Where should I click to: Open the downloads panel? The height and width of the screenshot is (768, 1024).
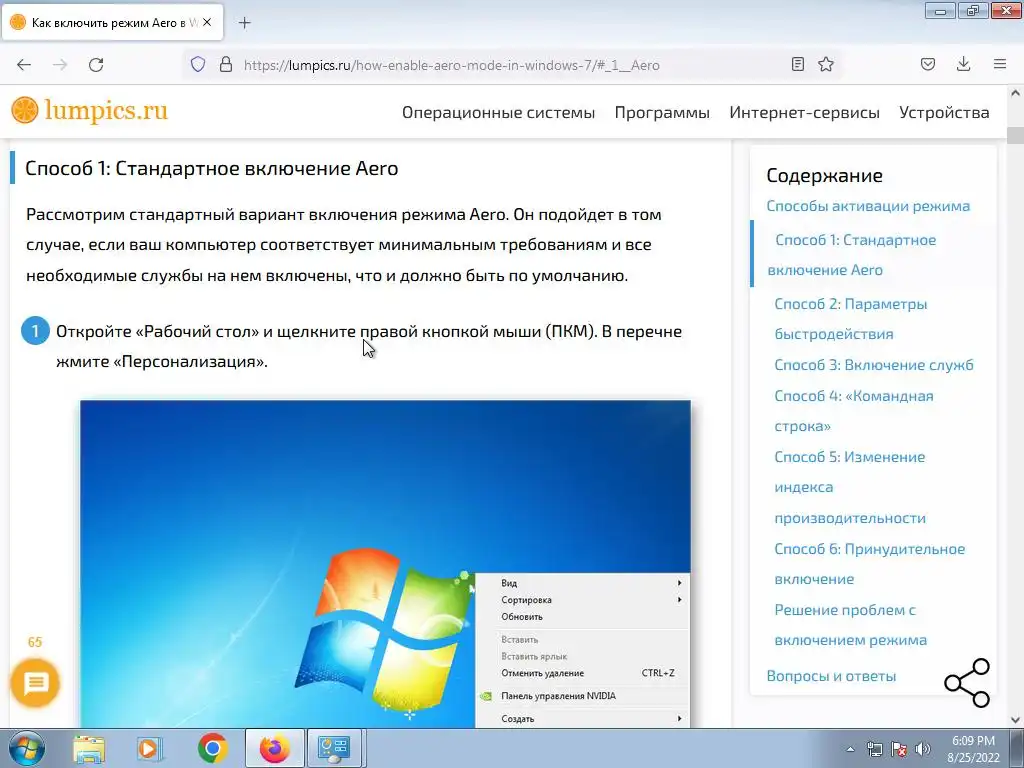click(x=963, y=65)
